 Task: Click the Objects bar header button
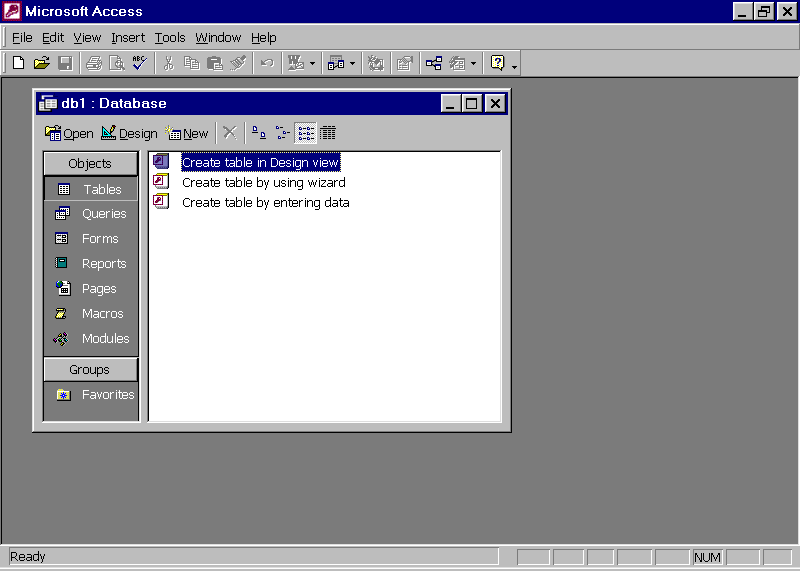91,163
